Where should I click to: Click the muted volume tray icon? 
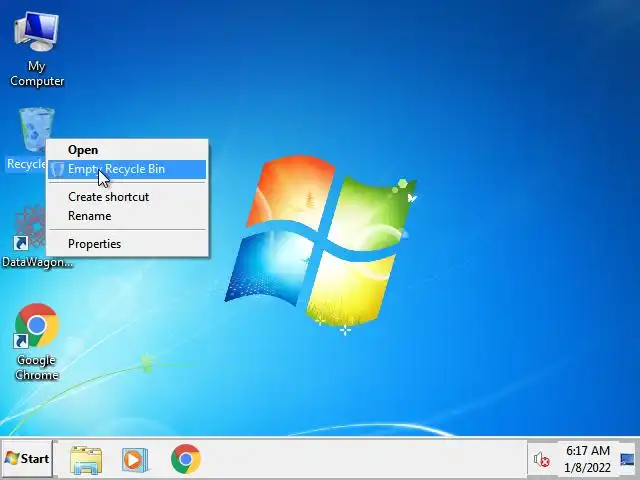[542, 460]
